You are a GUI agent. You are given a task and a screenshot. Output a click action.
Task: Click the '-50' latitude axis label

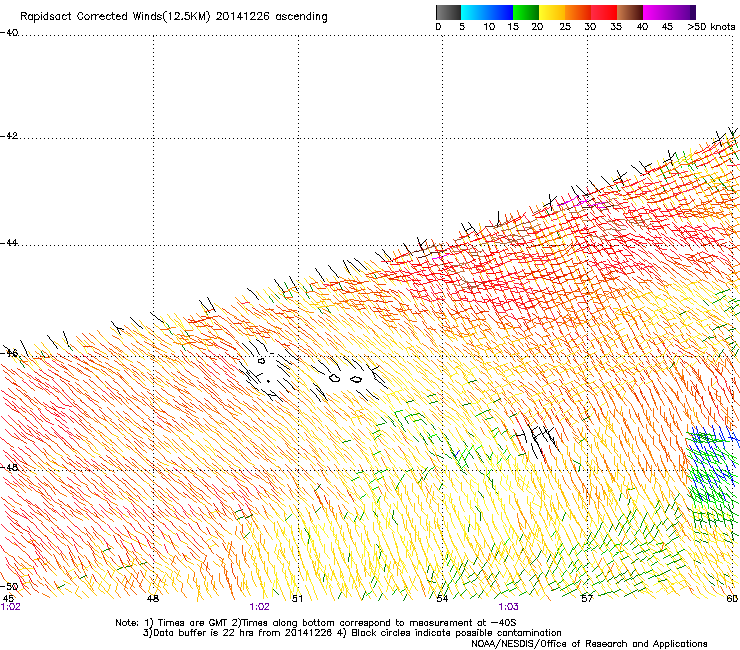click(x=9, y=586)
